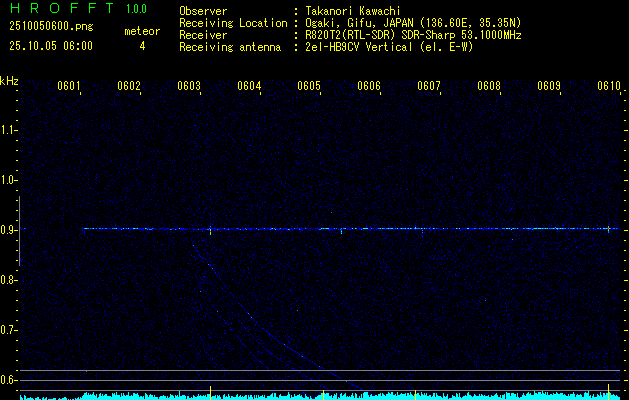Click the version number 1.0.0

[136, 8]
